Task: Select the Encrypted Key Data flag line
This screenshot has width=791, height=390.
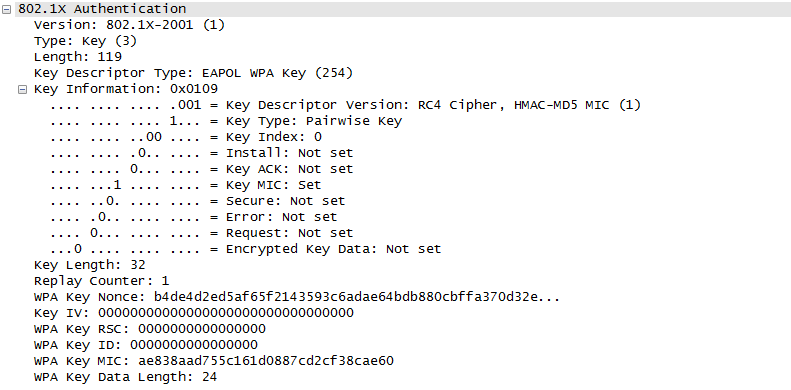Action: tap(246, 249)
